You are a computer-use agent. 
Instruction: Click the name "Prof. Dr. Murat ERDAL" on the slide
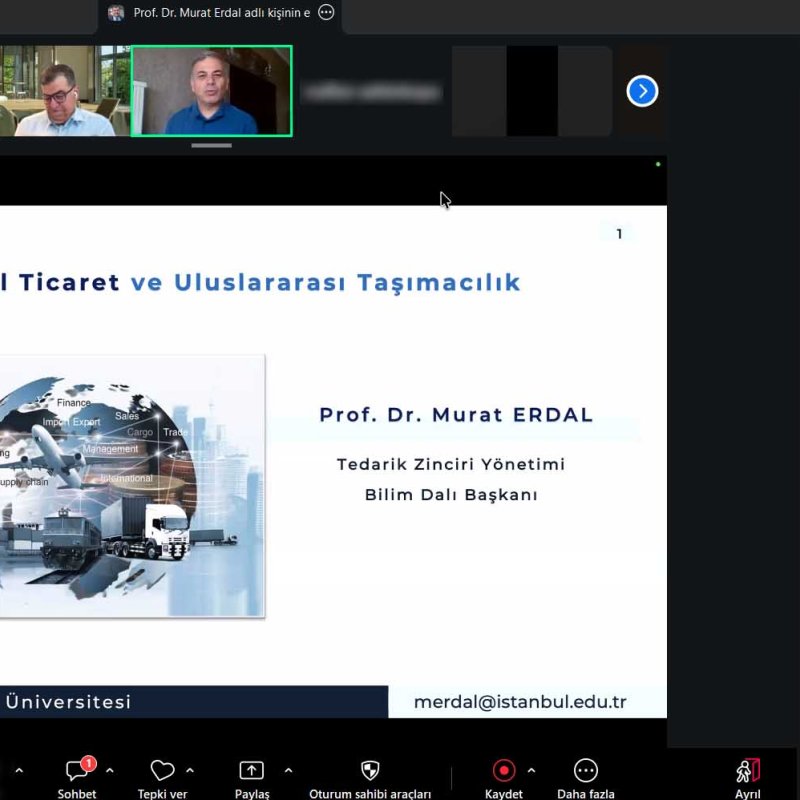click(x=456, y=415)
